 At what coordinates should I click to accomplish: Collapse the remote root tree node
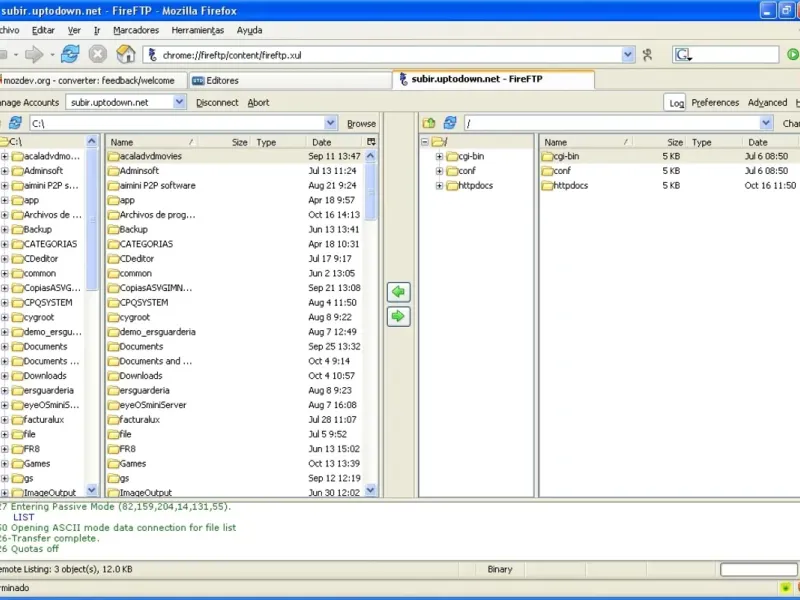(424, 141)
